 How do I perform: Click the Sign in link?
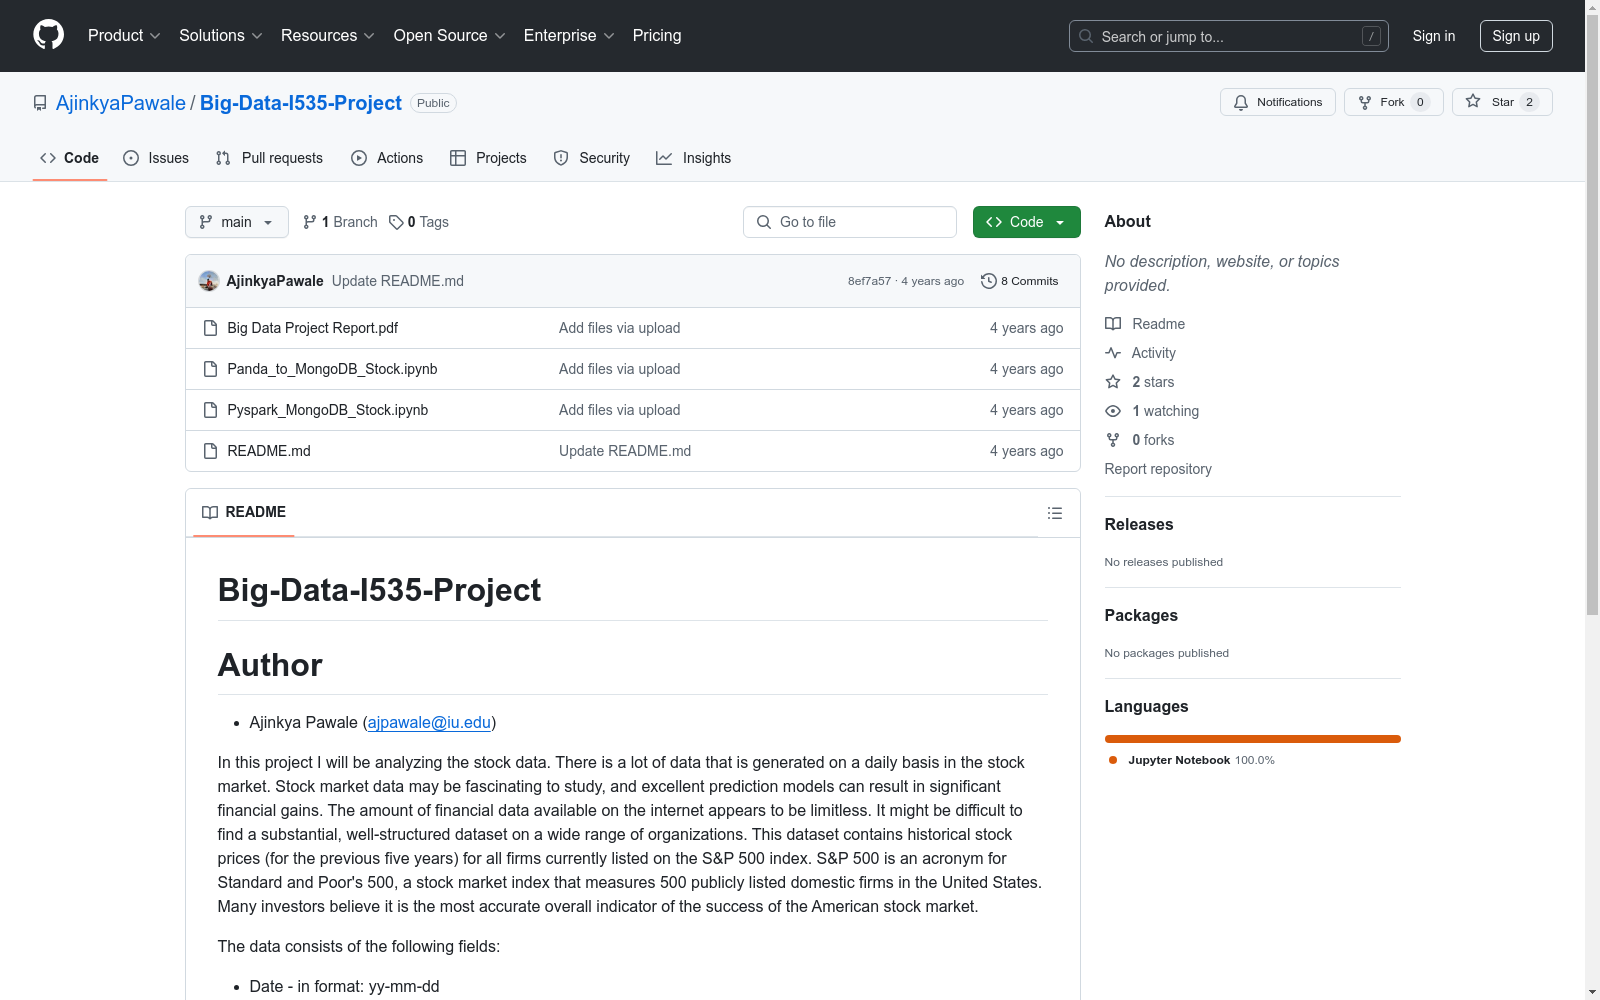click(x=1433, y=36)
